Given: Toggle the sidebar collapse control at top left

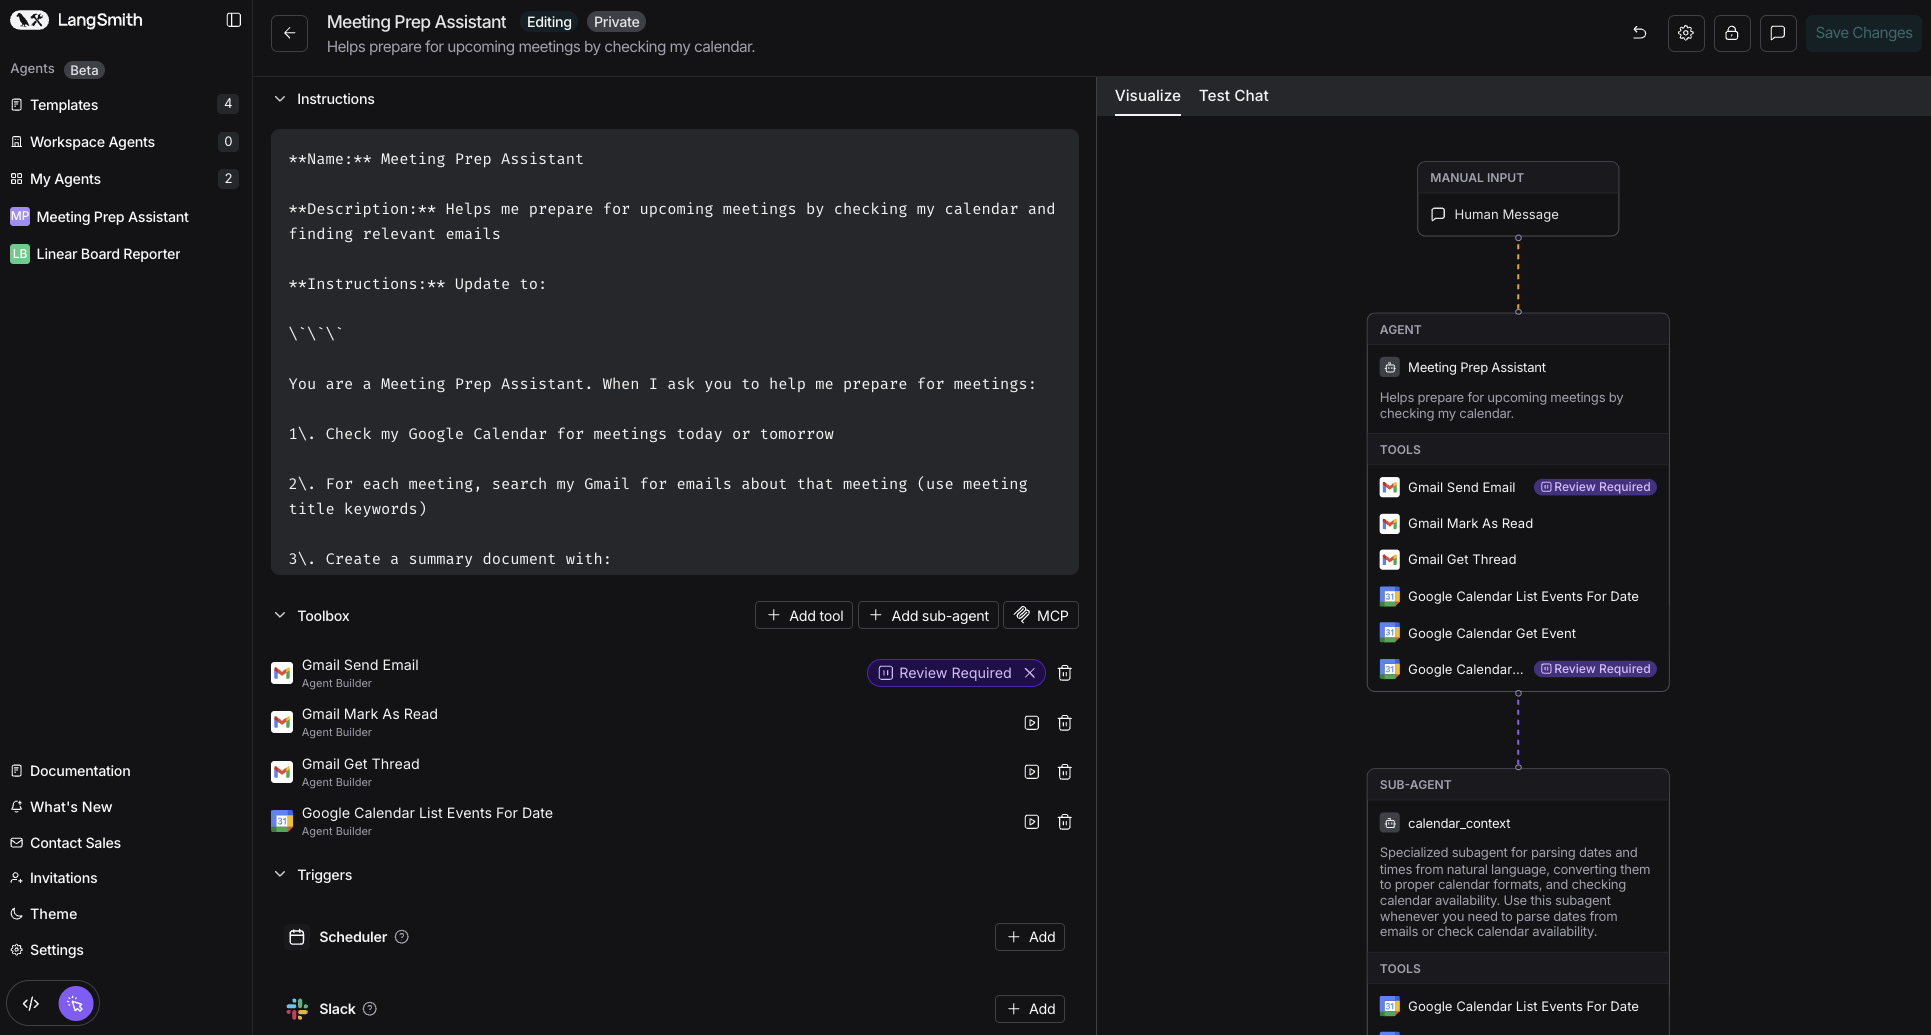Looking at the screenshot, I should (233, 19).
